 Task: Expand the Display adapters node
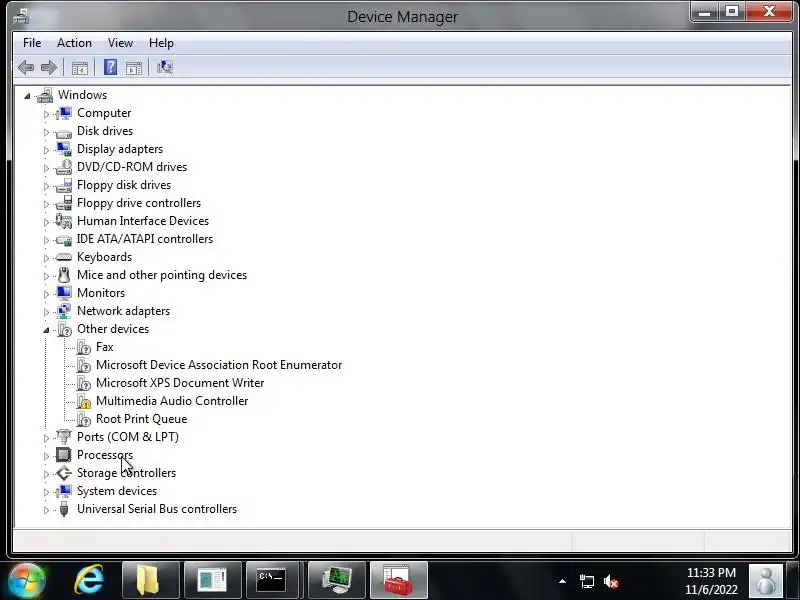click(x=46, y=150)
